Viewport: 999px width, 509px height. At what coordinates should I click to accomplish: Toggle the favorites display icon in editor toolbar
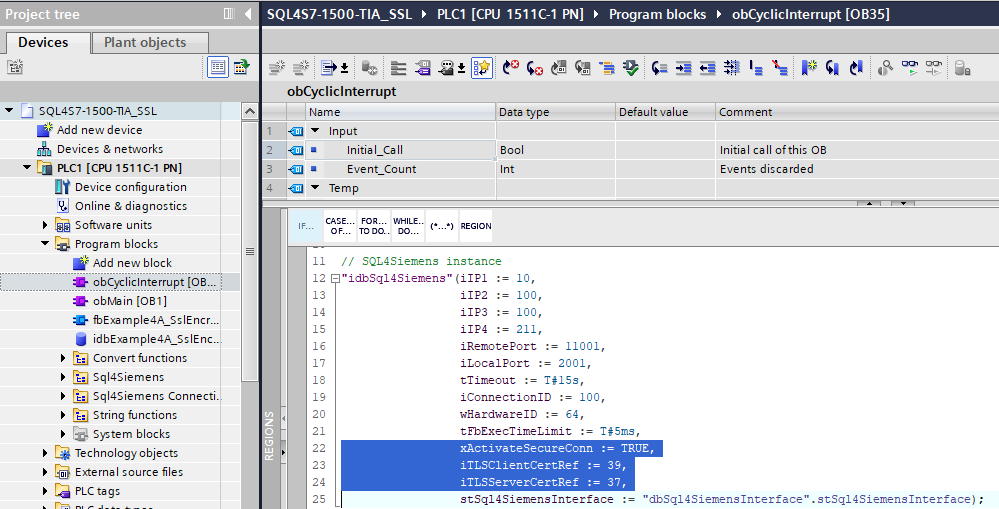(x=482, y=67)
